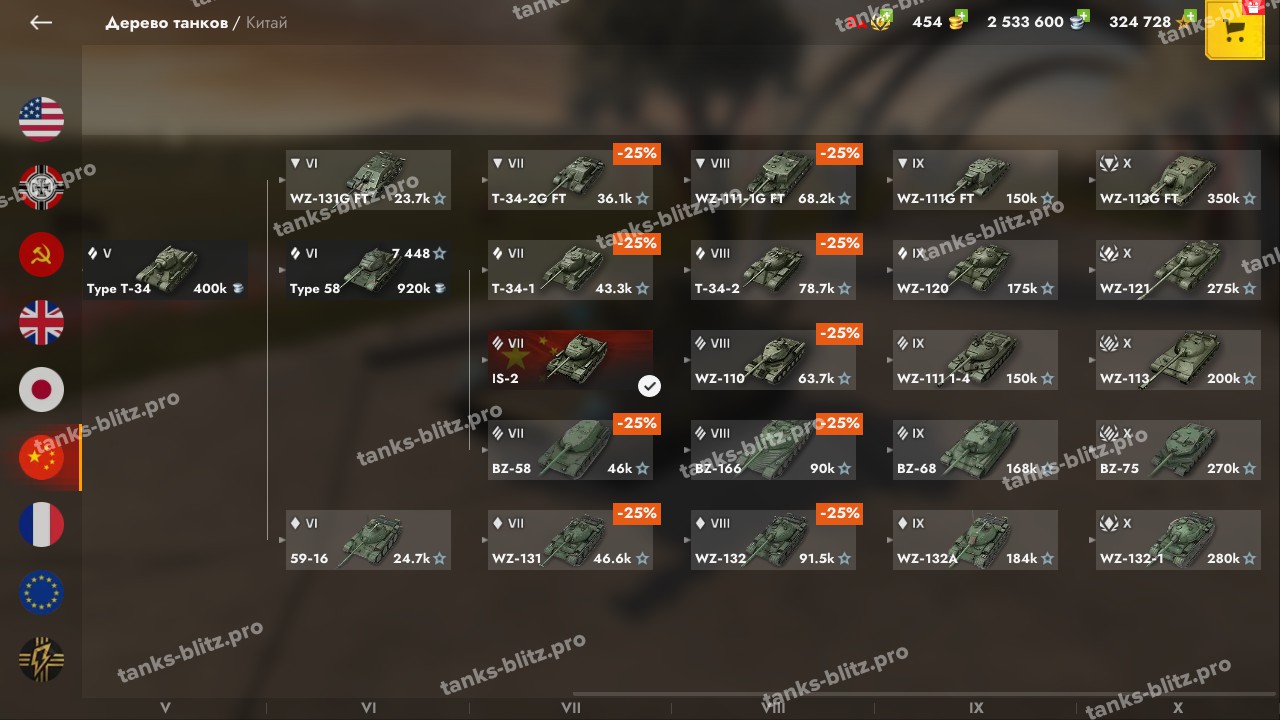
Task: Select the Type 58 tank card
Action: coord(368,270)
